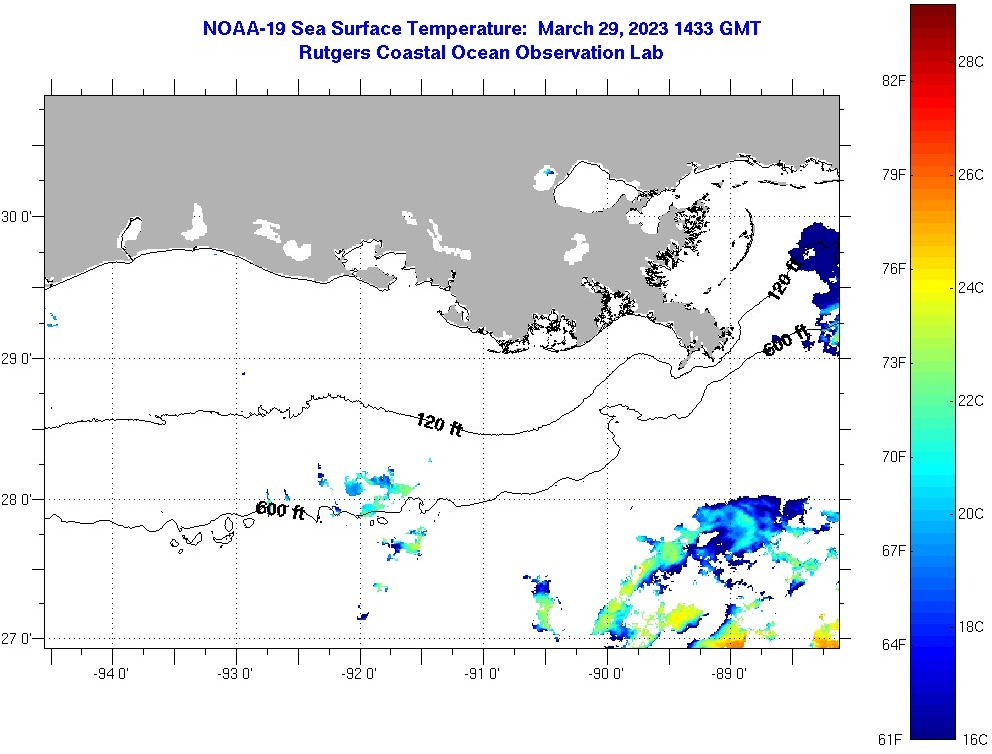Click the title 'NOAA-19 Sea Surface Temperature: March 29, 2023 1433 GMT'
The height and width of the screenshot is (754, 992).
(x=481, y=28)
